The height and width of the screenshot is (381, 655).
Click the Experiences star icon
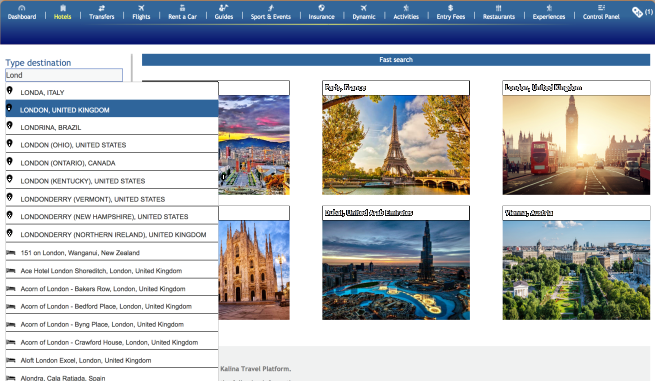point(549,8)
